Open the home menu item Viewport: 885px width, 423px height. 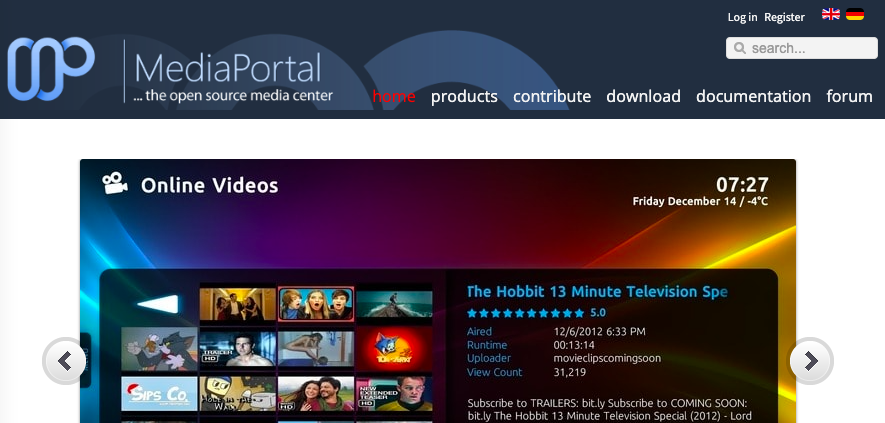point(394,97)
